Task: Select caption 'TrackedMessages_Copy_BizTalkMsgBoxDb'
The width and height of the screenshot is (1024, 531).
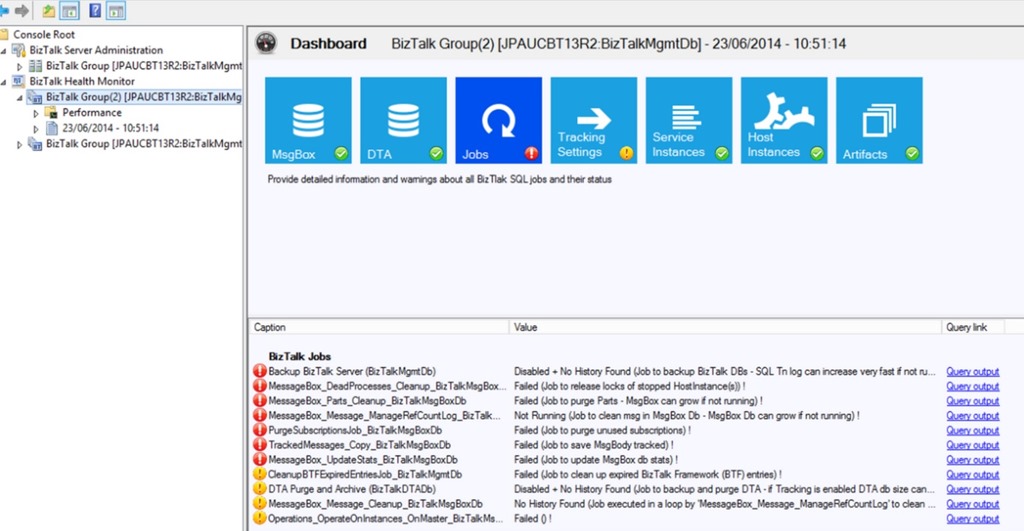Action: point(359,445)
